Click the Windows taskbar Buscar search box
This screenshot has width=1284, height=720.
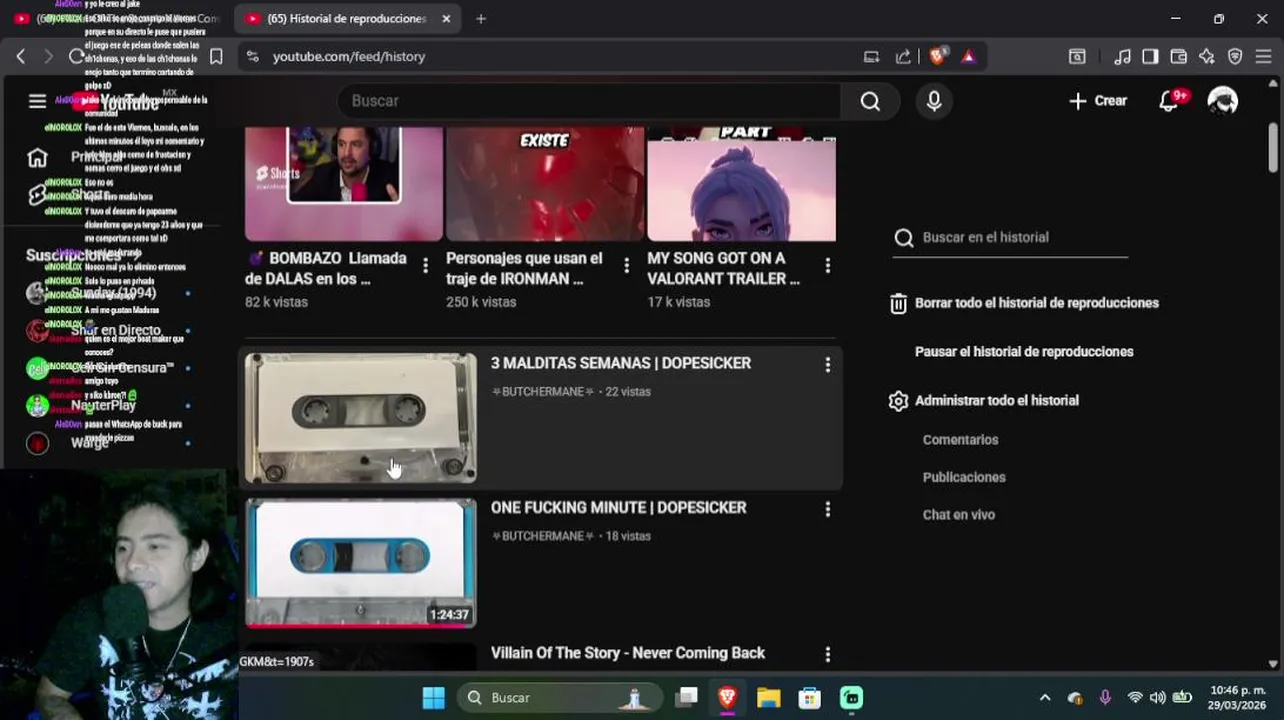560,698
